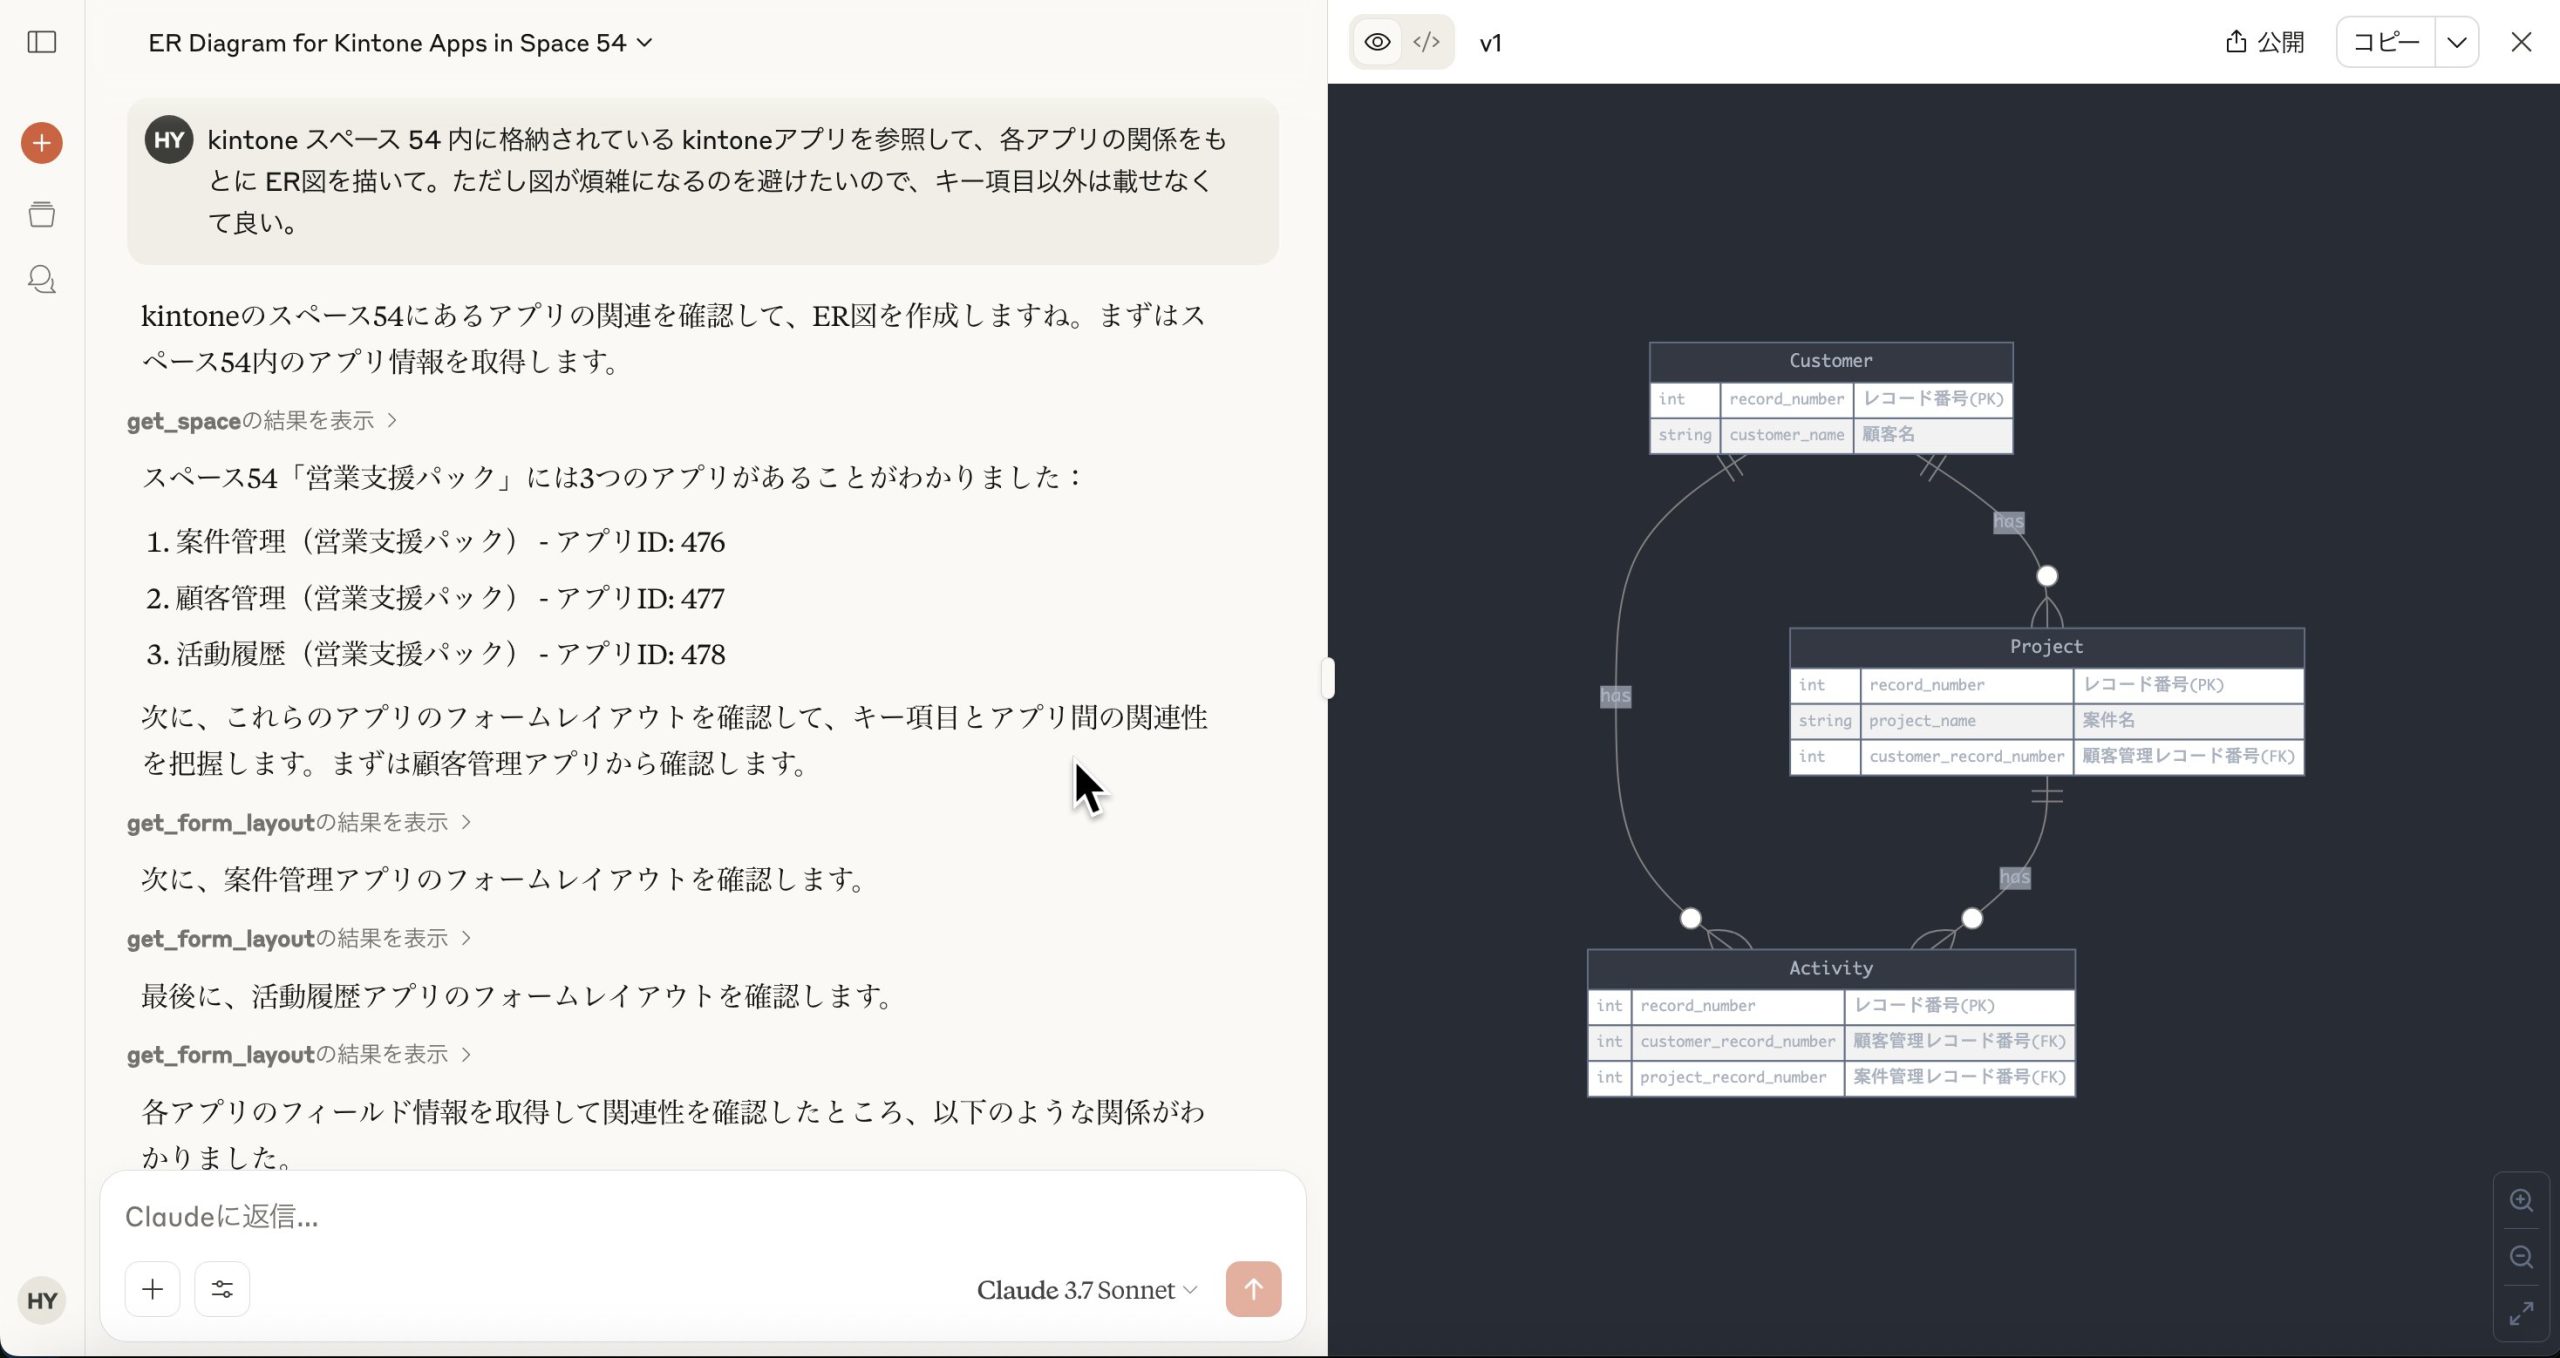
Task: Start a new chat with plus button
Action: coord(42,143)
